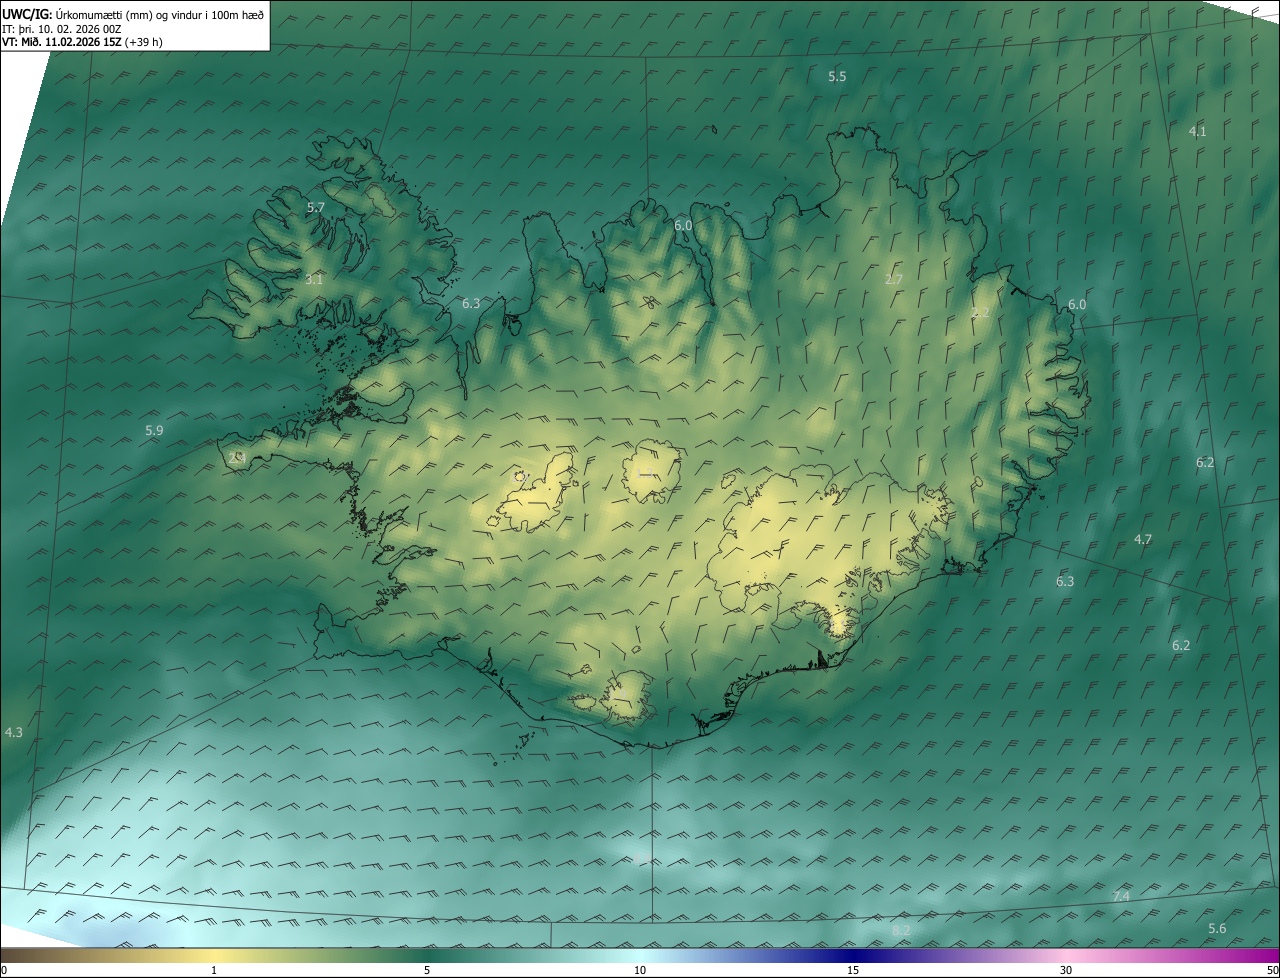Click the 5.6 value on the map
This screenshot has height=978, width=1280.
1217,928
